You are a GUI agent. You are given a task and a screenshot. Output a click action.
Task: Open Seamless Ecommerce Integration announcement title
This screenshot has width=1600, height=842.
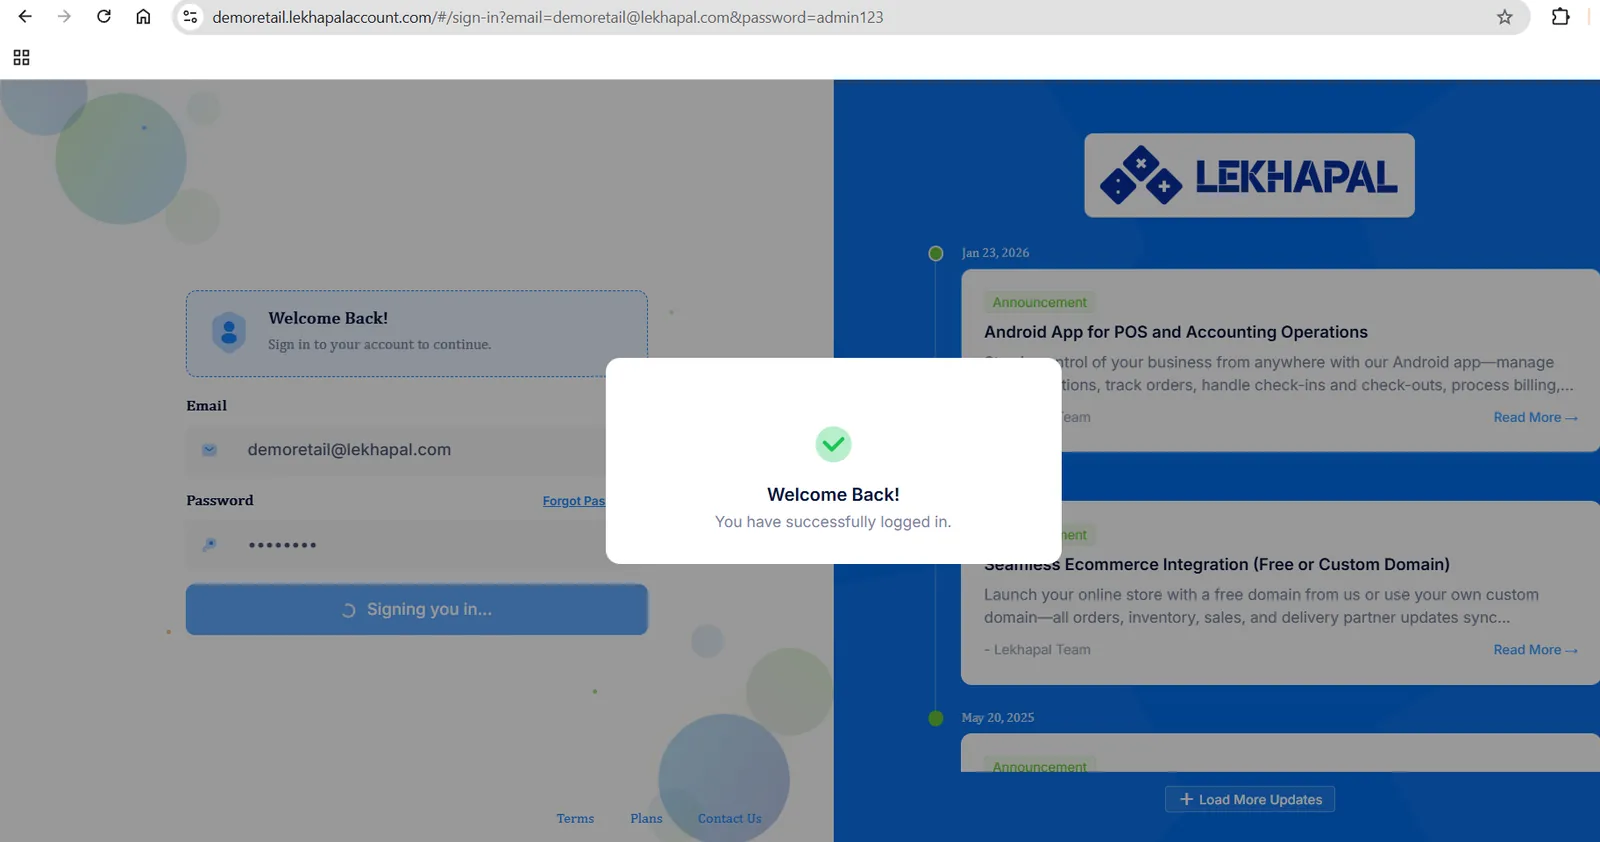pos(1217,564)
